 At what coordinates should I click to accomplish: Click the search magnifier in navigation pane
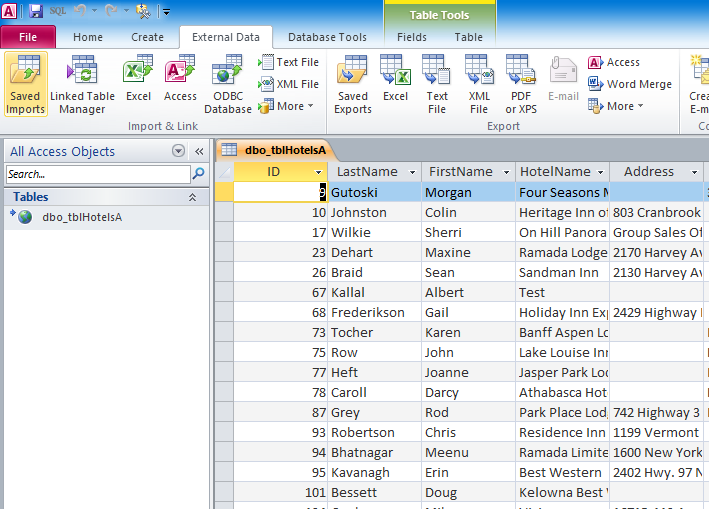(x=199, y=174)
